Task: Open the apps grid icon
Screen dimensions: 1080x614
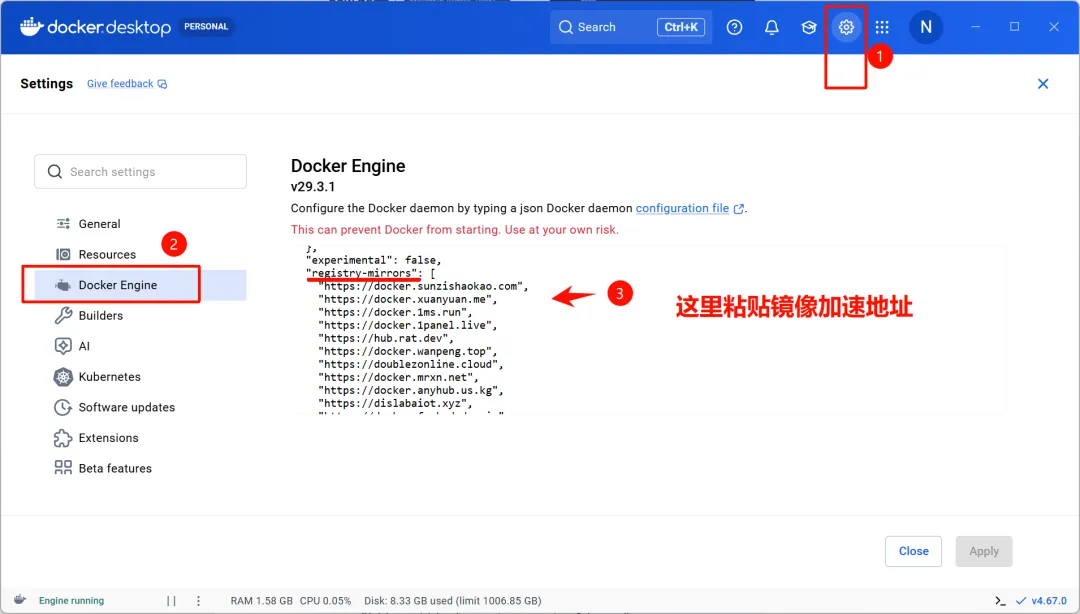Action: 882,27
